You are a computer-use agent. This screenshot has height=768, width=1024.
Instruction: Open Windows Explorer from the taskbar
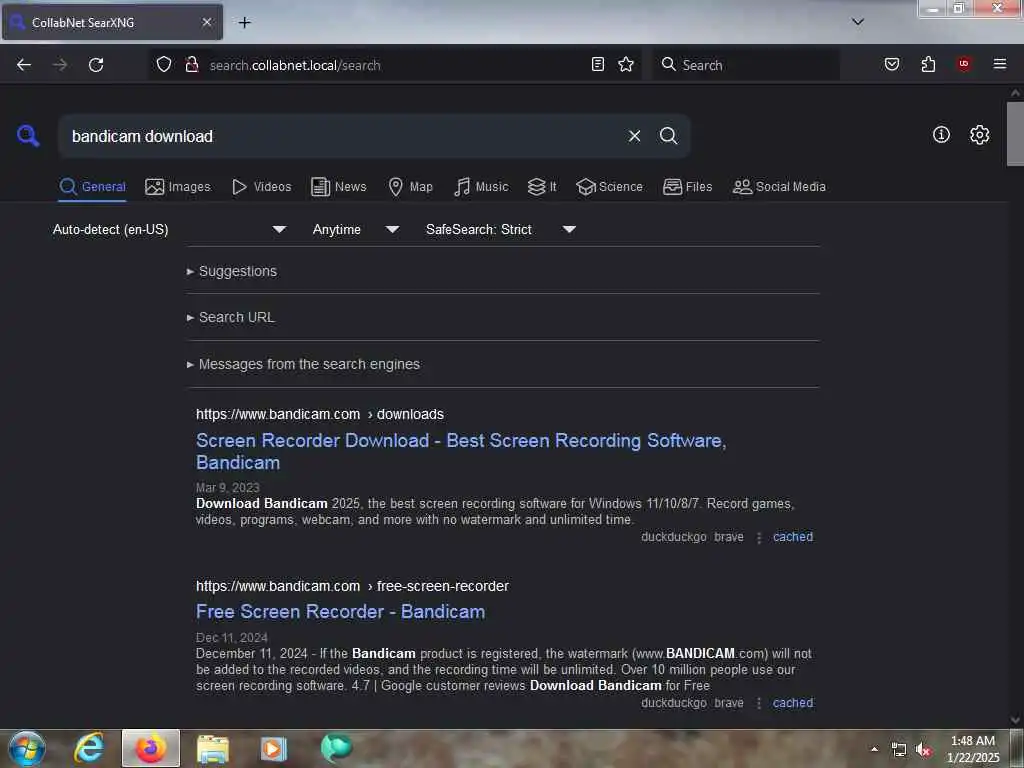(x=213, y=748)
